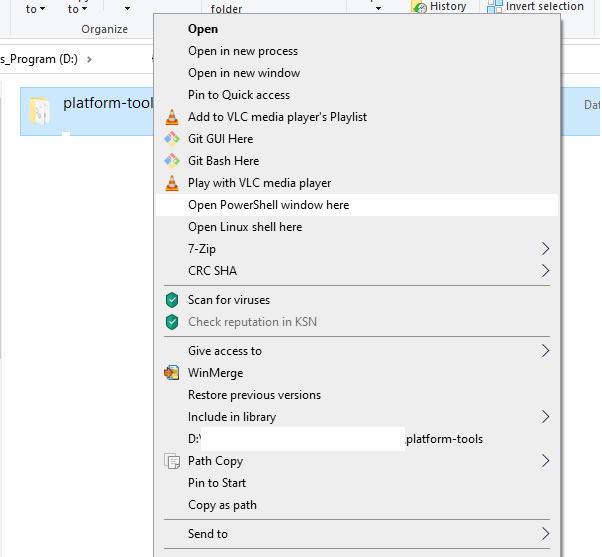This screenshot has height=557, width=602.
Task: Open the Move to dropdown arrow
Action: click(42, 8)
